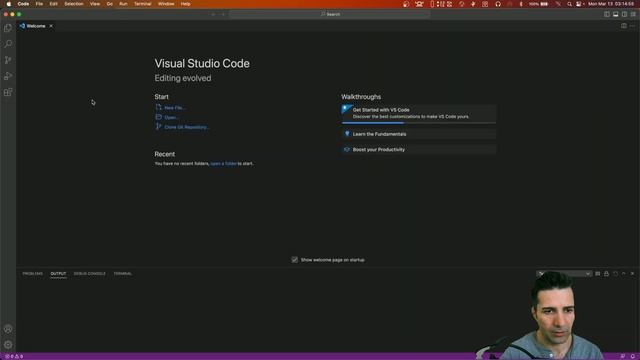This screenshot has width=640, height=360.
Task: Open the Help menu
Action: click(185, 4)
